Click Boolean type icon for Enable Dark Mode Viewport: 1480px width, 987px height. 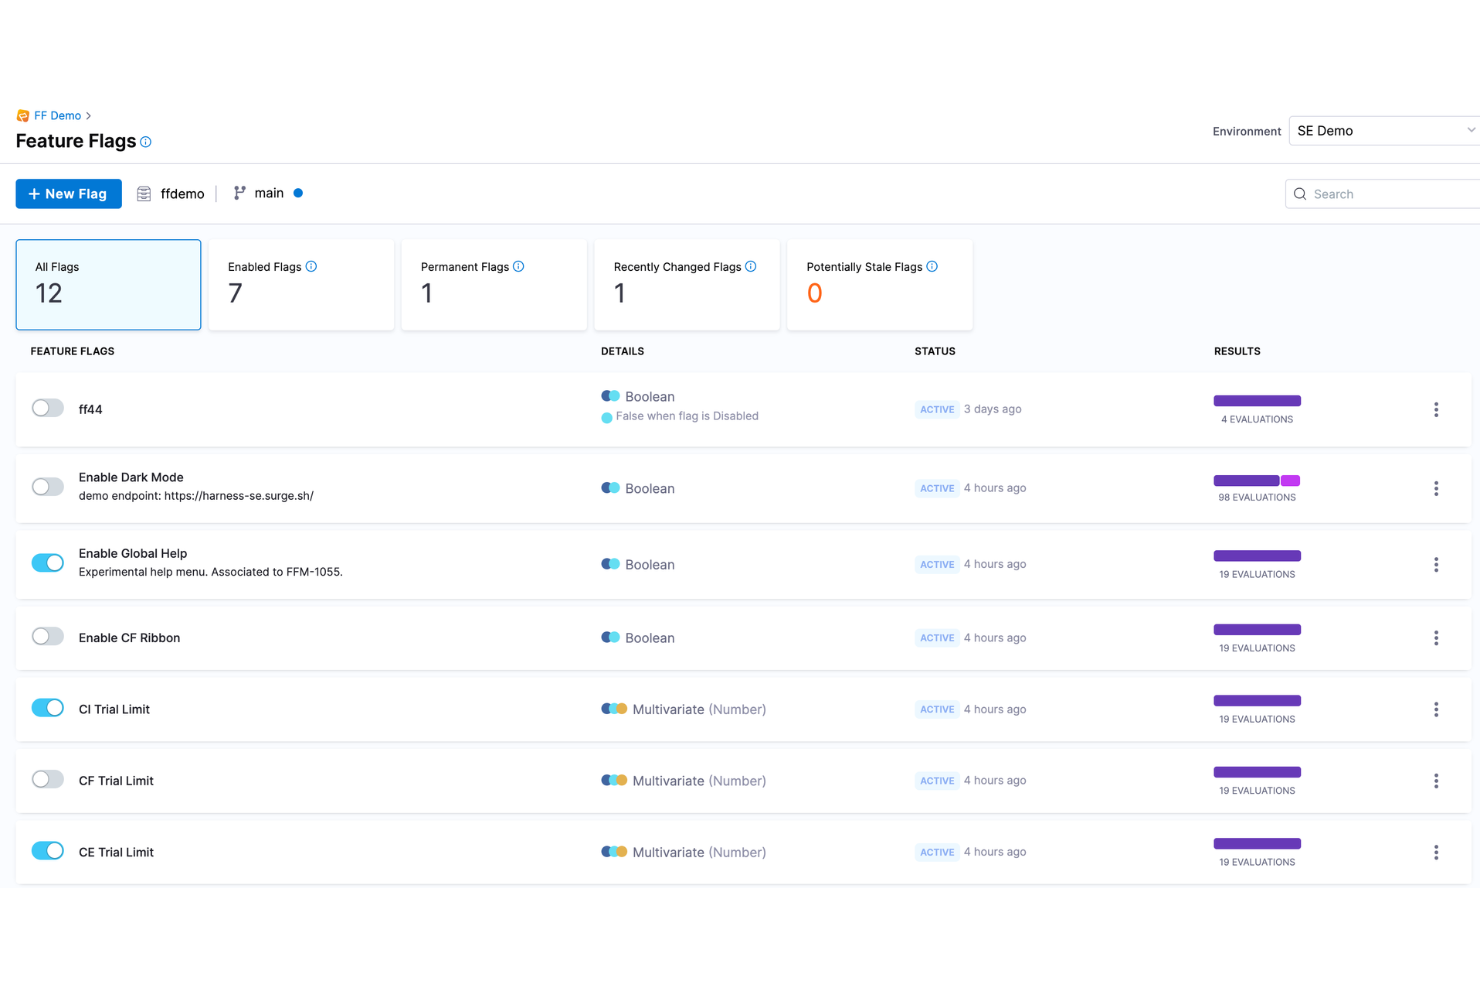tap(610, 488)
